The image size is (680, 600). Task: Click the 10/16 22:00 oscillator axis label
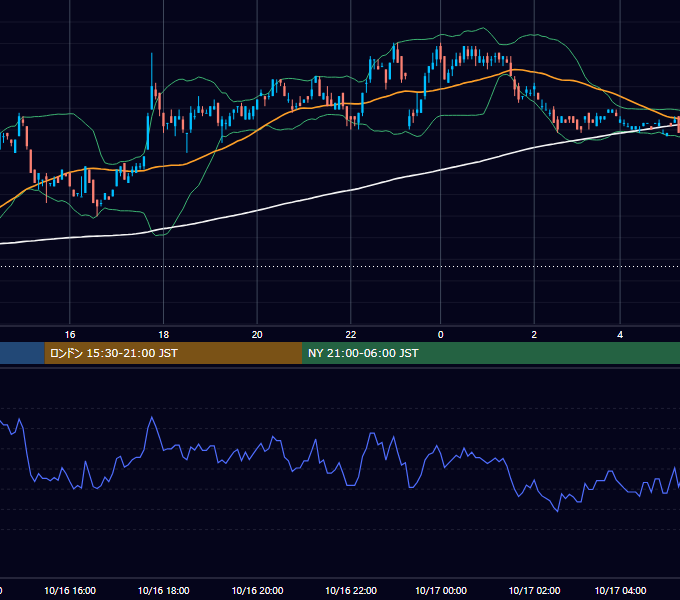tap(351, 590)
